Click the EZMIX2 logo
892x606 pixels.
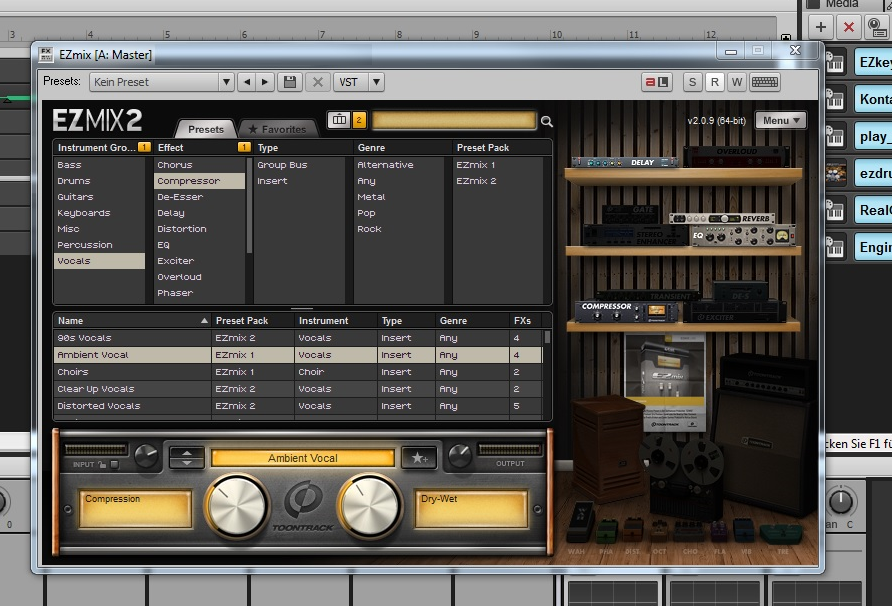97,120
